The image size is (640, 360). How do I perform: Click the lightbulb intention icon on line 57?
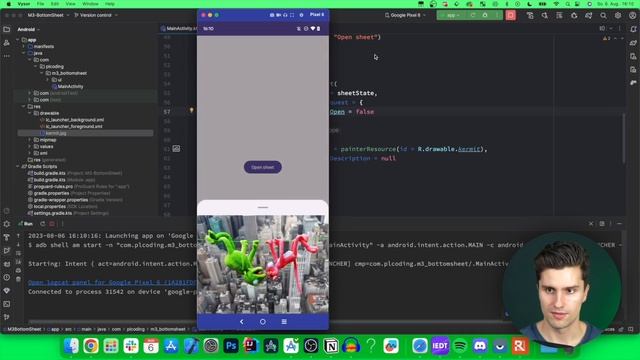tap(191, 111)
